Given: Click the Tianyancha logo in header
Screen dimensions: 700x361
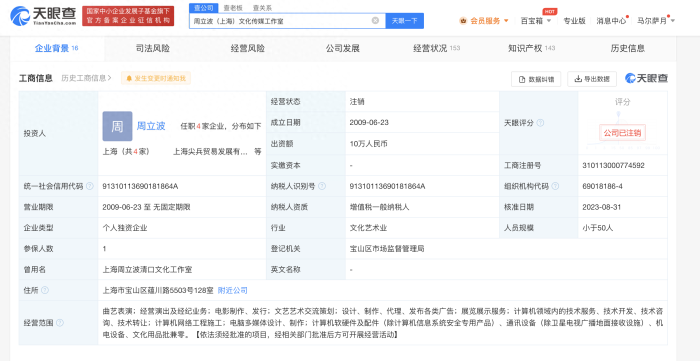Looking at the screenshot, I should [43, 16].
